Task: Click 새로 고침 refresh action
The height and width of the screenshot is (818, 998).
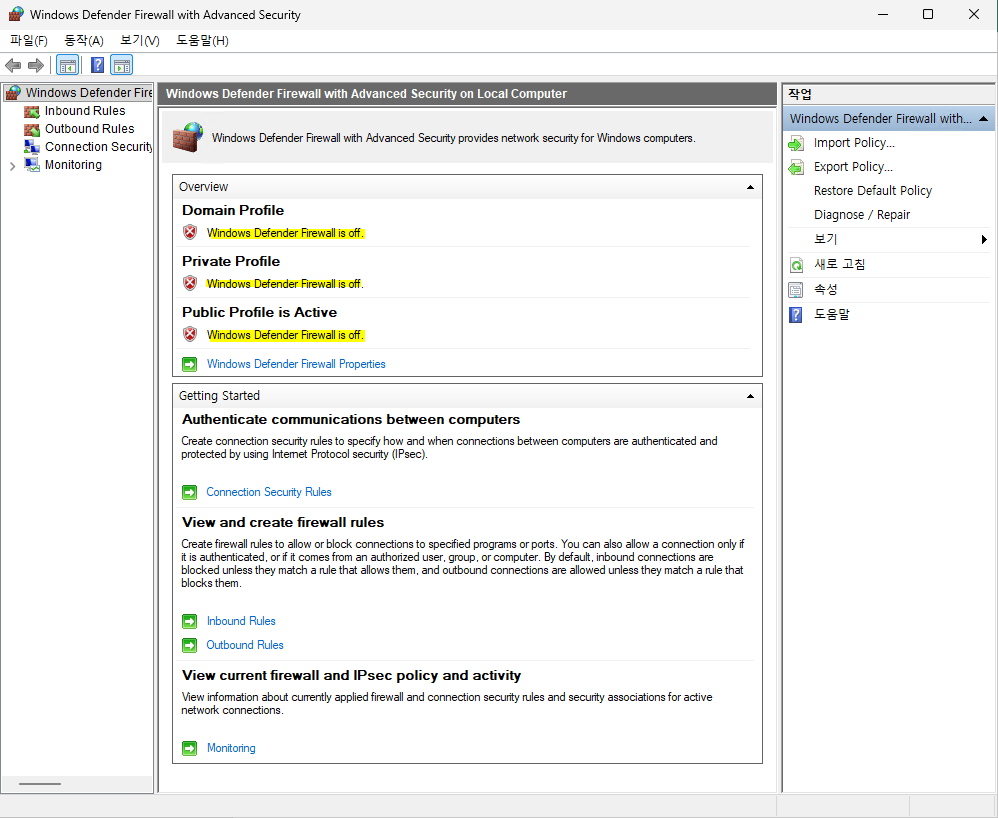Action: click(840, 264)
